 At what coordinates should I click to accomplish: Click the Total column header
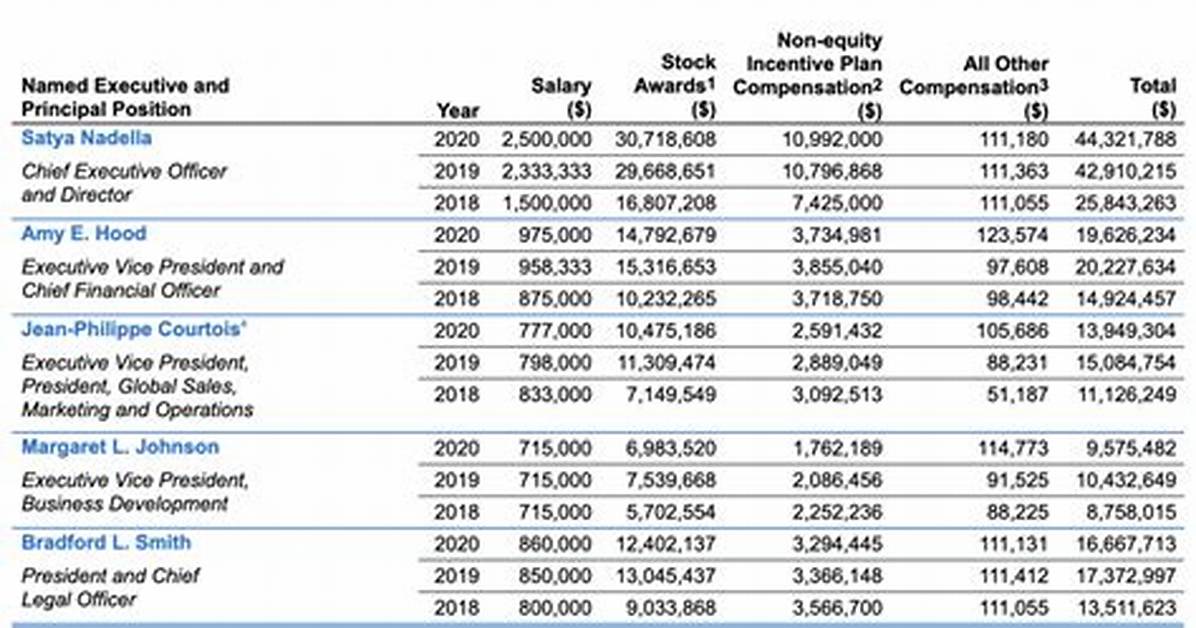pos(1153,98)
